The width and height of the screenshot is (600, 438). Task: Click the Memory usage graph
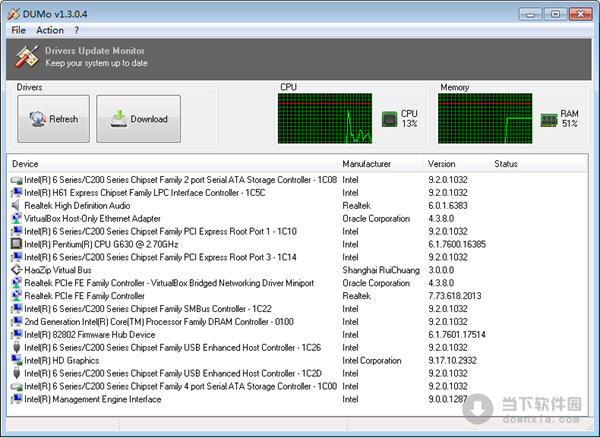point(485,119)
